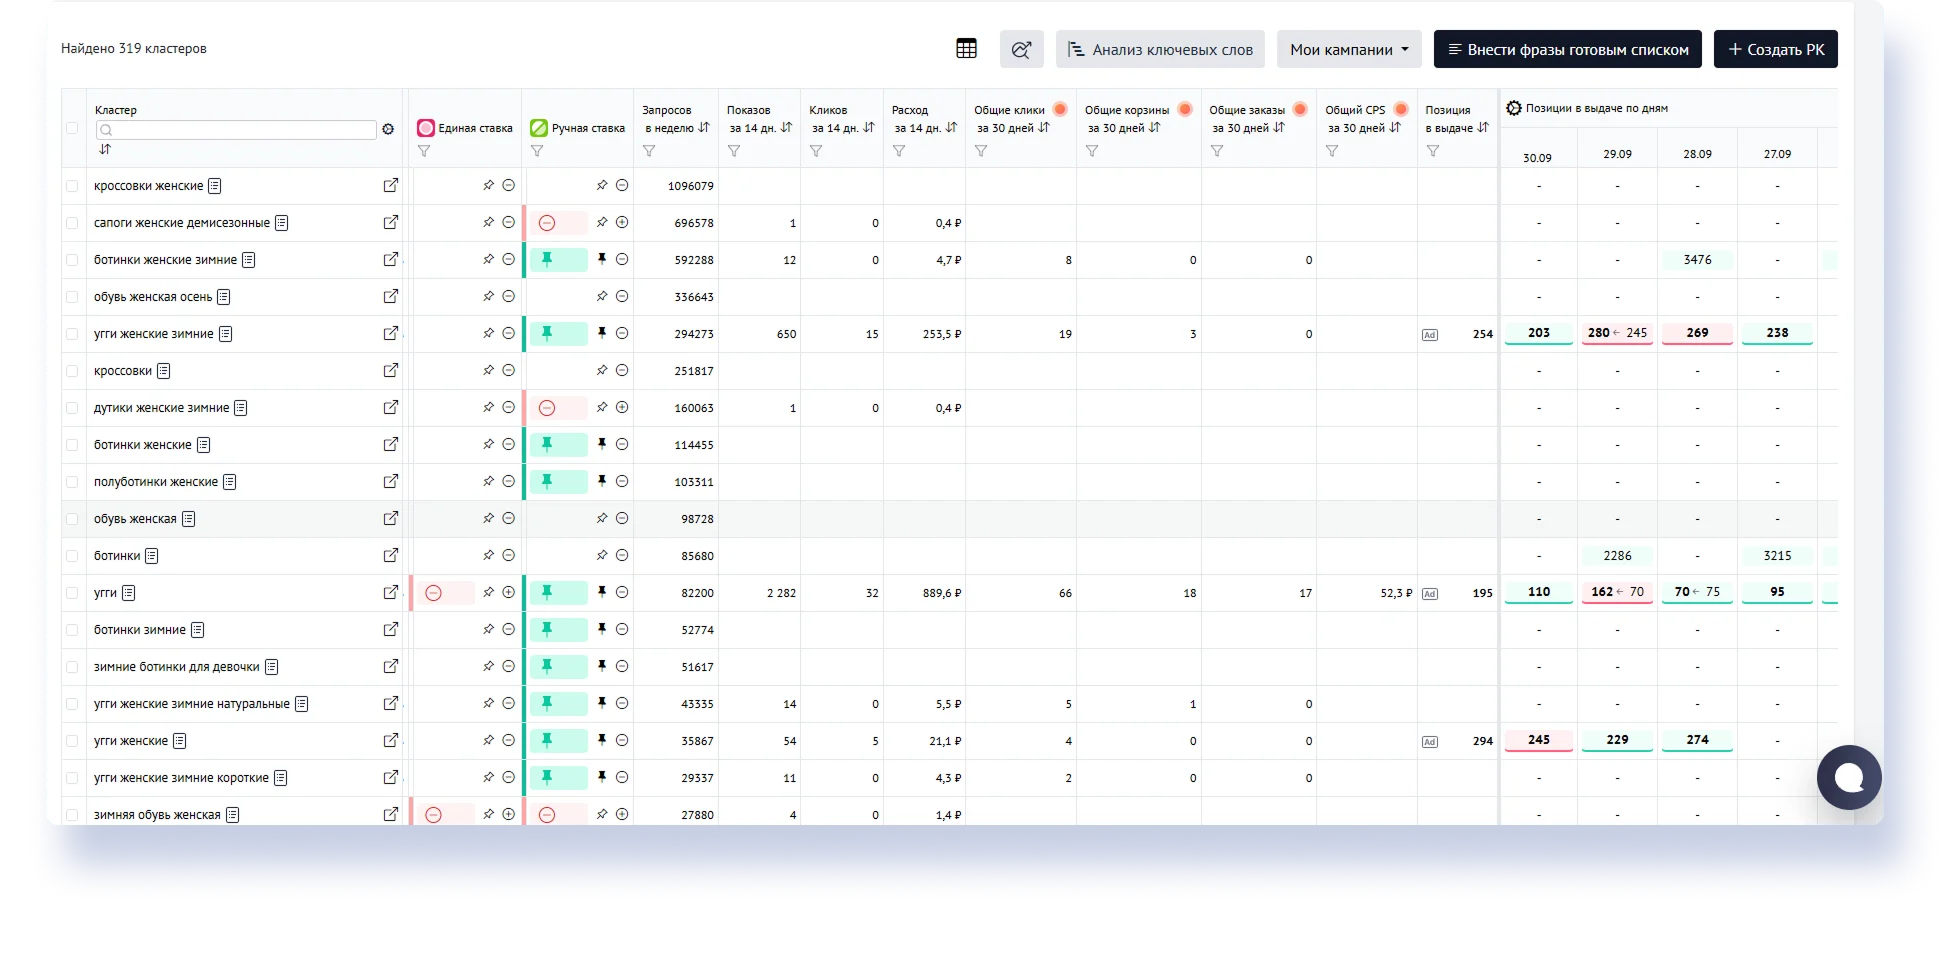This screenshot has height=964, width=1943.
Task: Select the 'обувь женская' row checkbox
Action: point(72,519)
